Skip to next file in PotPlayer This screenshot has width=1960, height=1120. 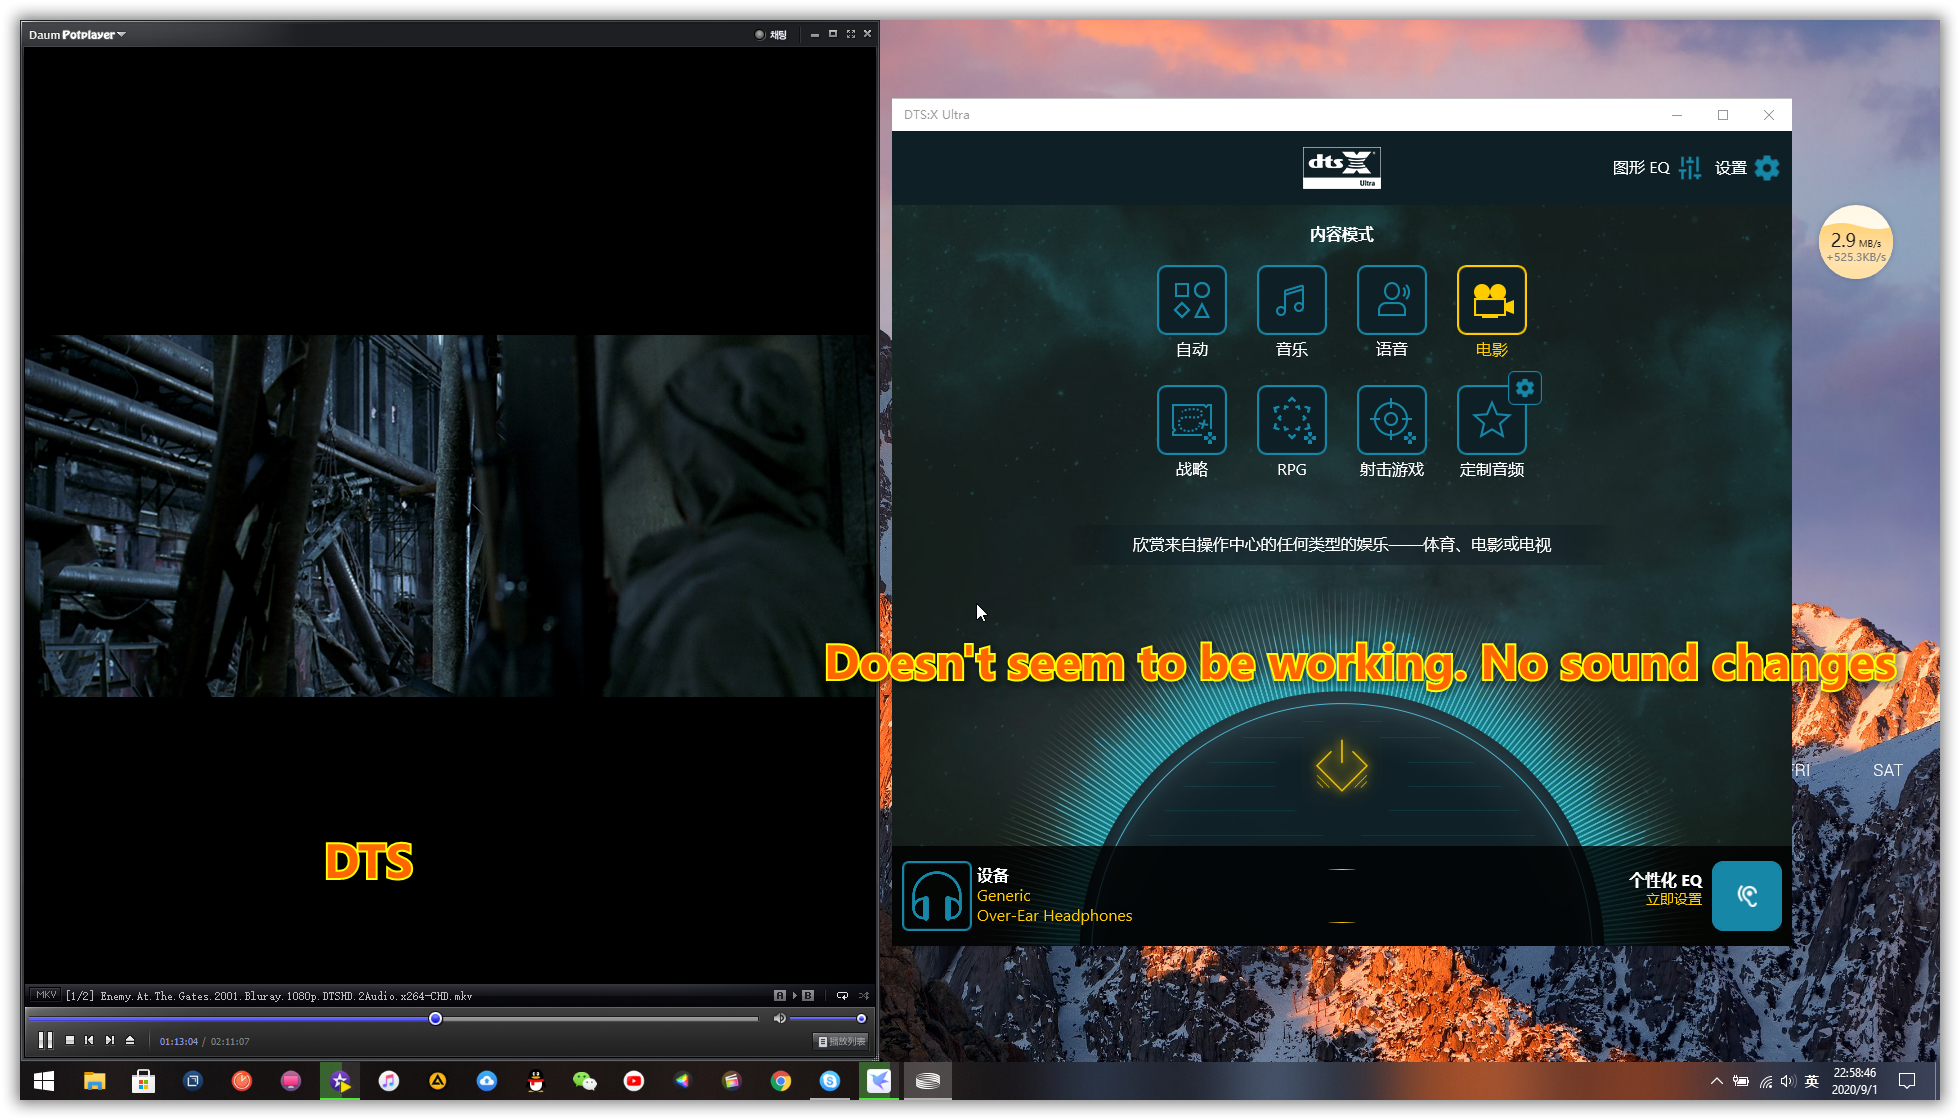click(110, 1040)
